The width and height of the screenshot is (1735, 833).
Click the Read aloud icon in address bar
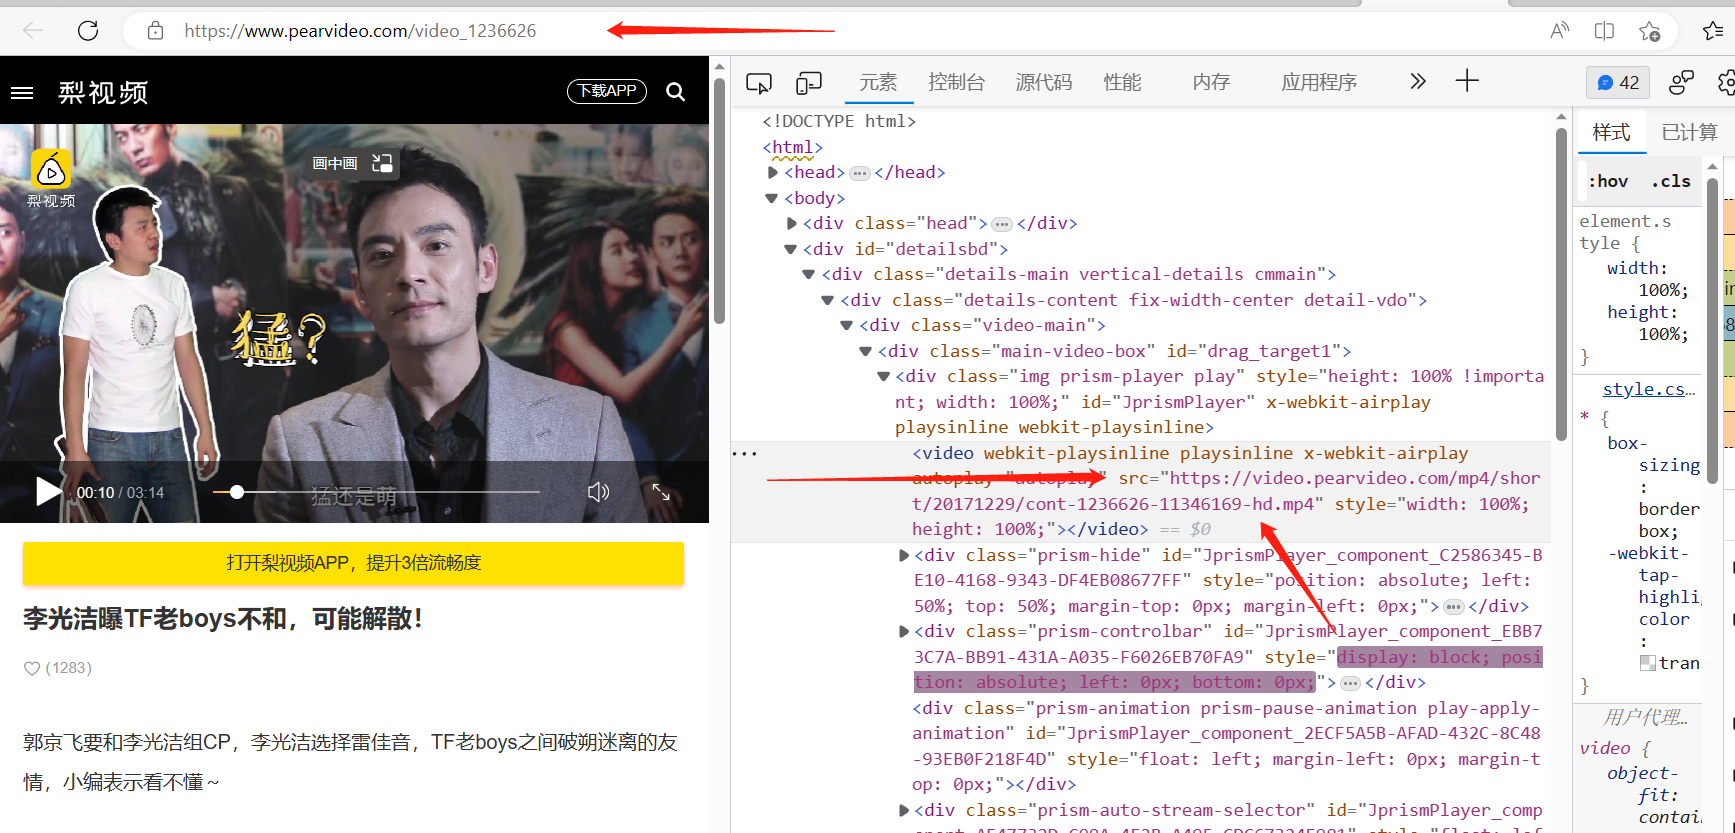pyautogui.click(x=1560, y=31)
